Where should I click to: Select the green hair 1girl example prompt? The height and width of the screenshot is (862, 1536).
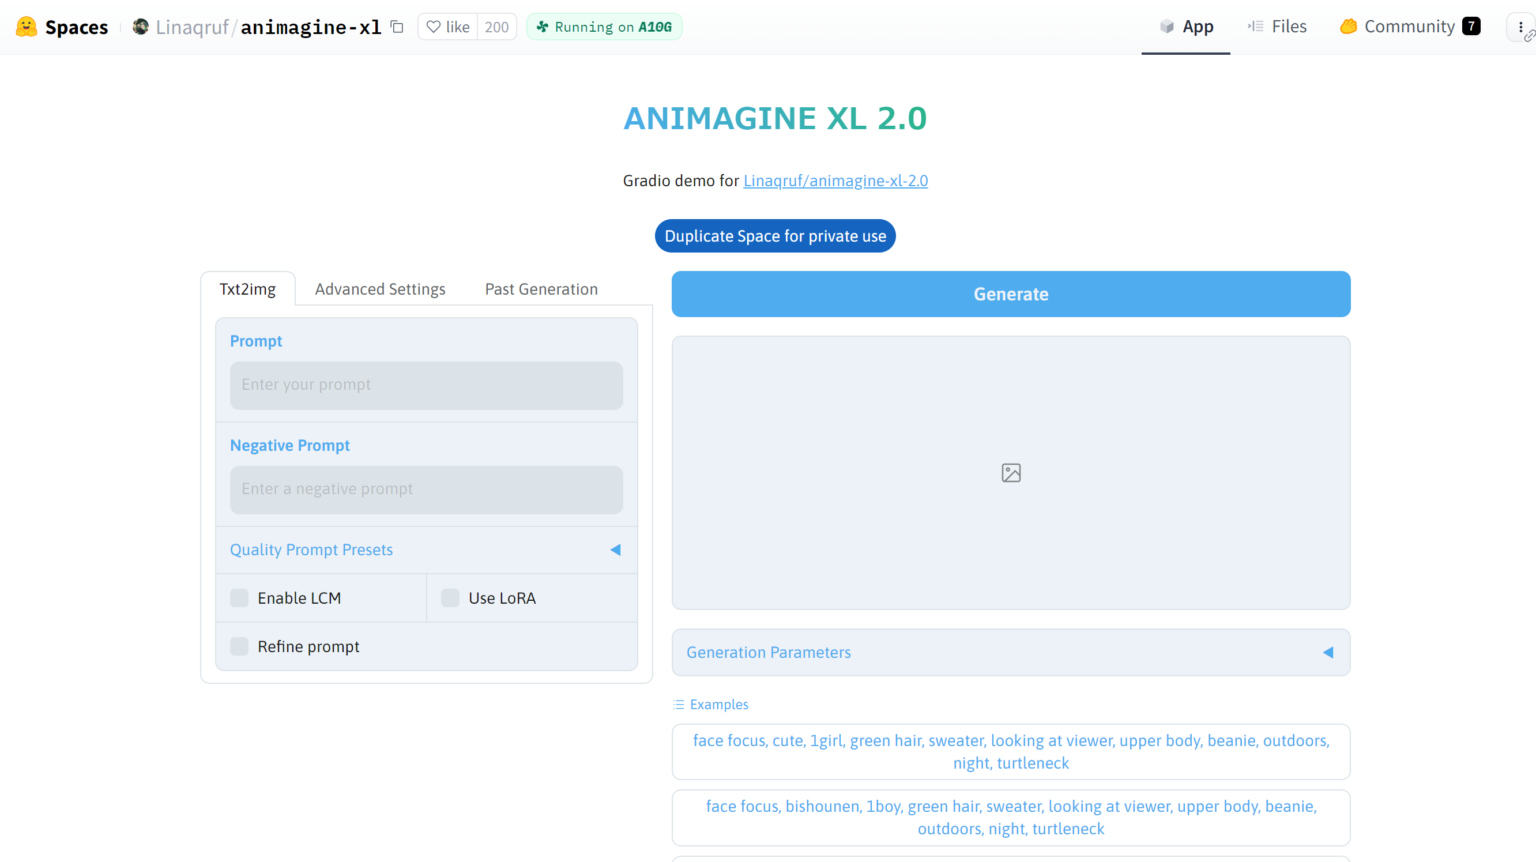click(1010, 751)
